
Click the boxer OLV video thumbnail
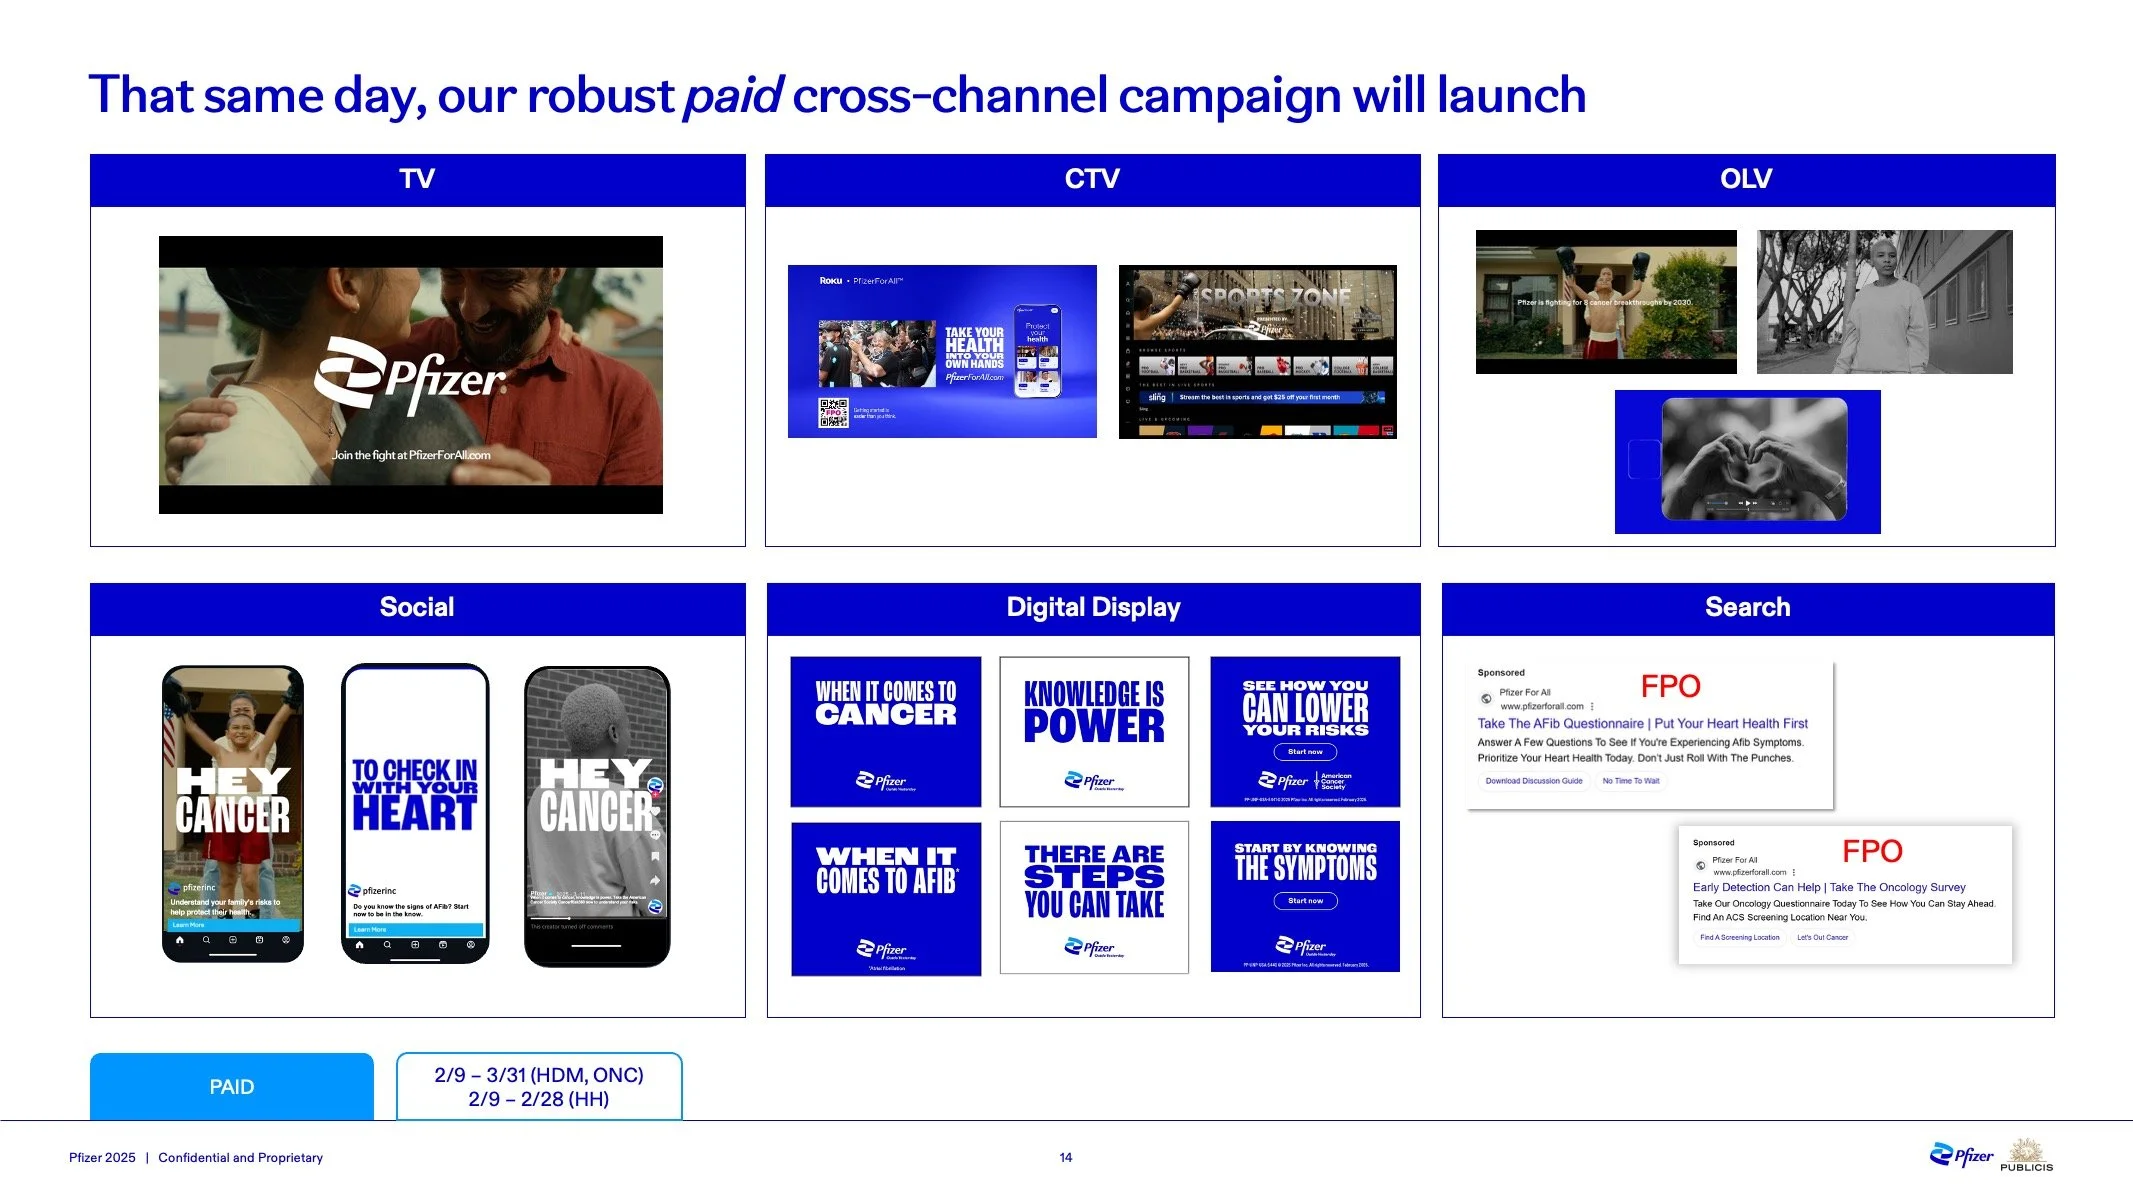pos(1606,302)
